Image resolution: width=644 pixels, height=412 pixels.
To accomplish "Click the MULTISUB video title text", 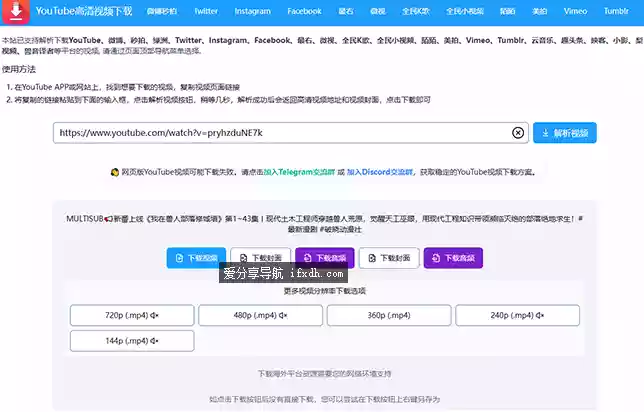I will pyautogui.click(x=324, y=224).
